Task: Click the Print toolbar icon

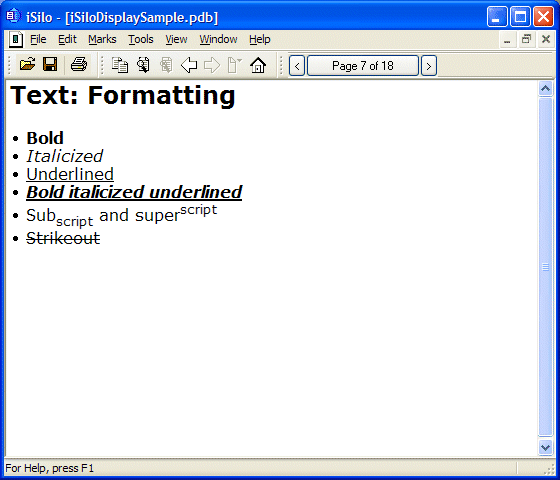Action: pos(79,65)
